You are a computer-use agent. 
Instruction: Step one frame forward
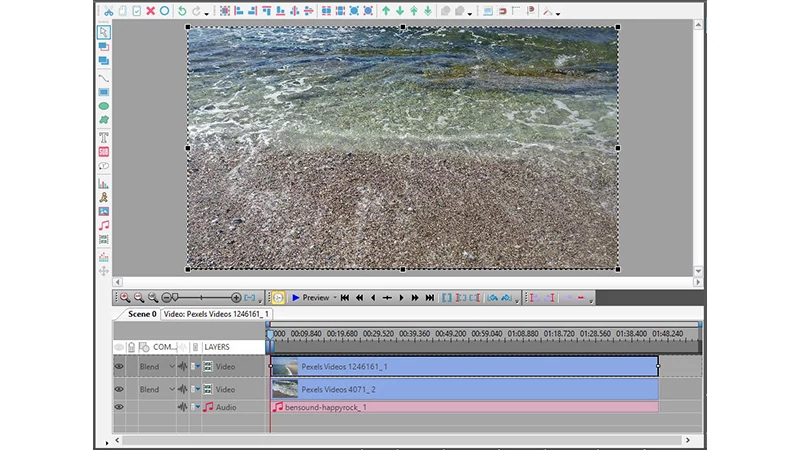click(401, 297)
